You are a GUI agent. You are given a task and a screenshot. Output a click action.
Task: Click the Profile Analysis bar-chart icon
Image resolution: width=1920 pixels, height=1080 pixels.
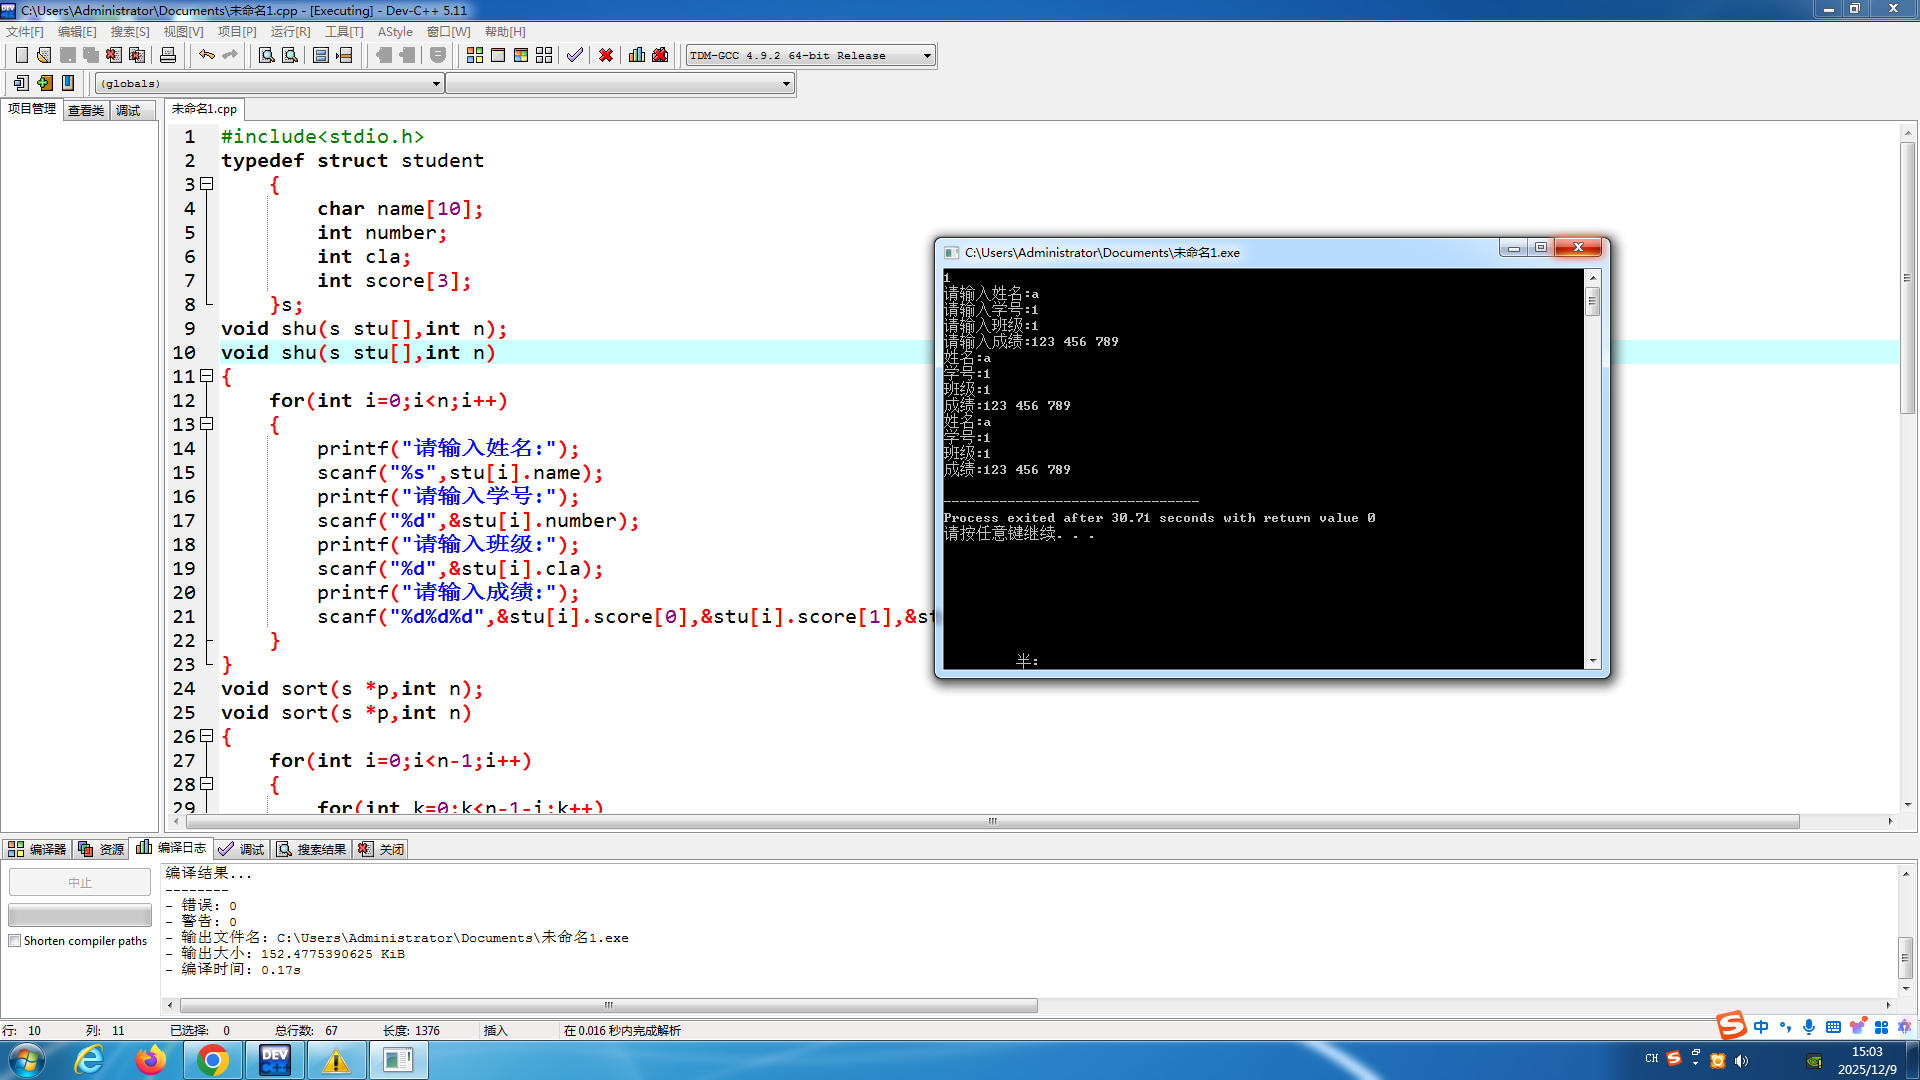pos(637,55)
